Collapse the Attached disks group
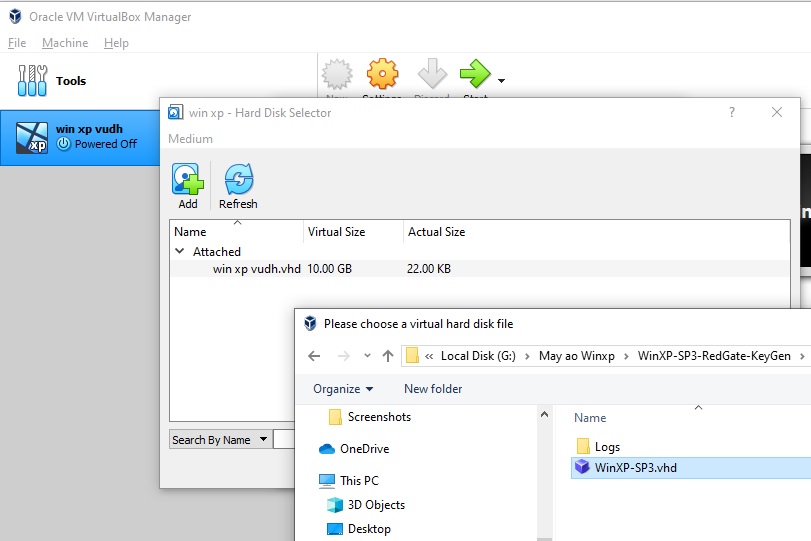Viewport: 811px width, 541px height. pyautogui.click(x=179, y=251)
